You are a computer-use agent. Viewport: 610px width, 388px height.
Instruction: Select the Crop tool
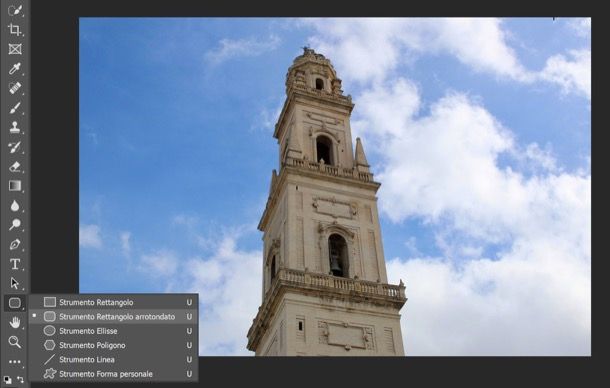coord(15,30)
